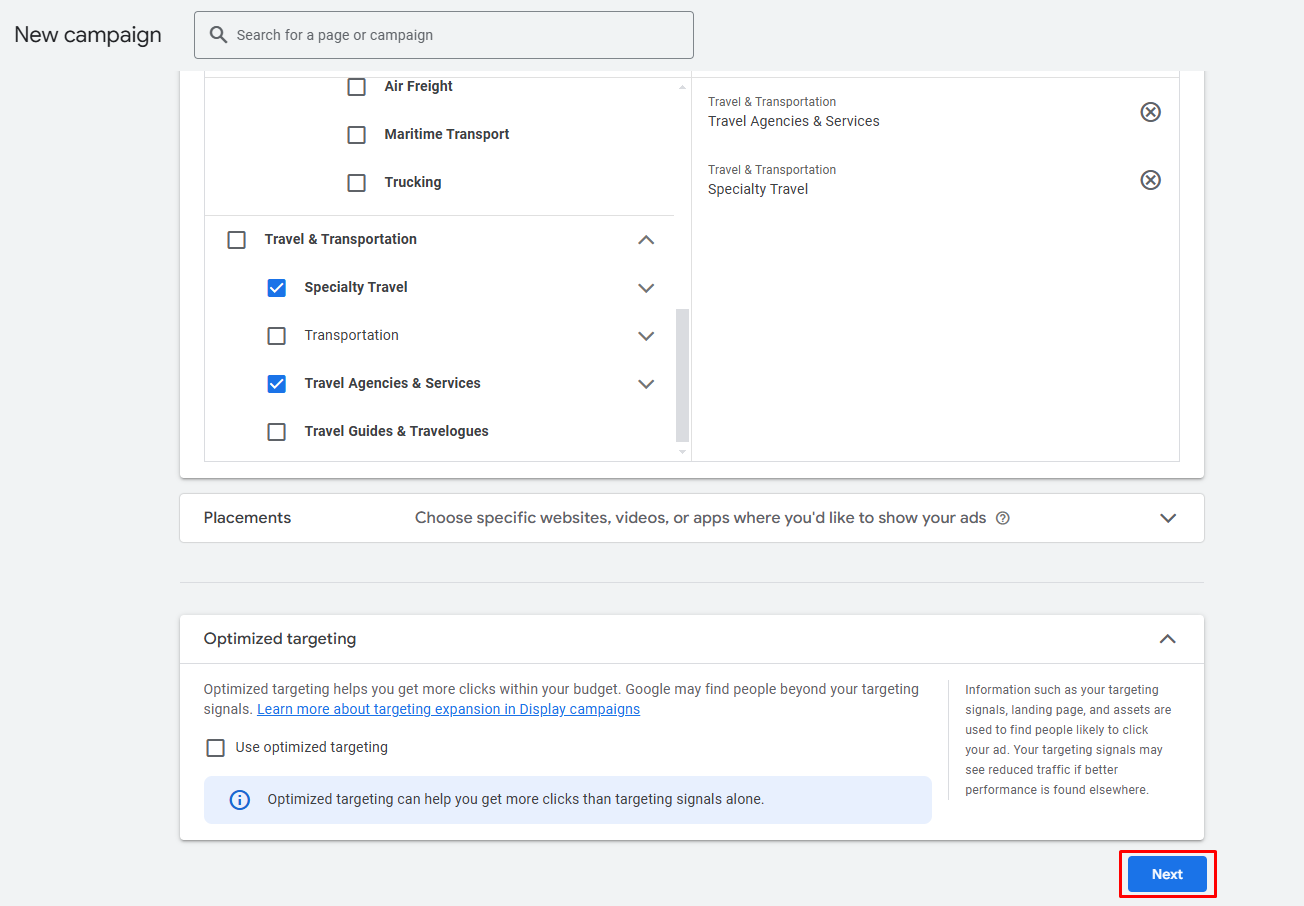Viewport: 1304px width, 906px height.
Task: Tick the Trucking checkbox
Action: coord(357,183)
